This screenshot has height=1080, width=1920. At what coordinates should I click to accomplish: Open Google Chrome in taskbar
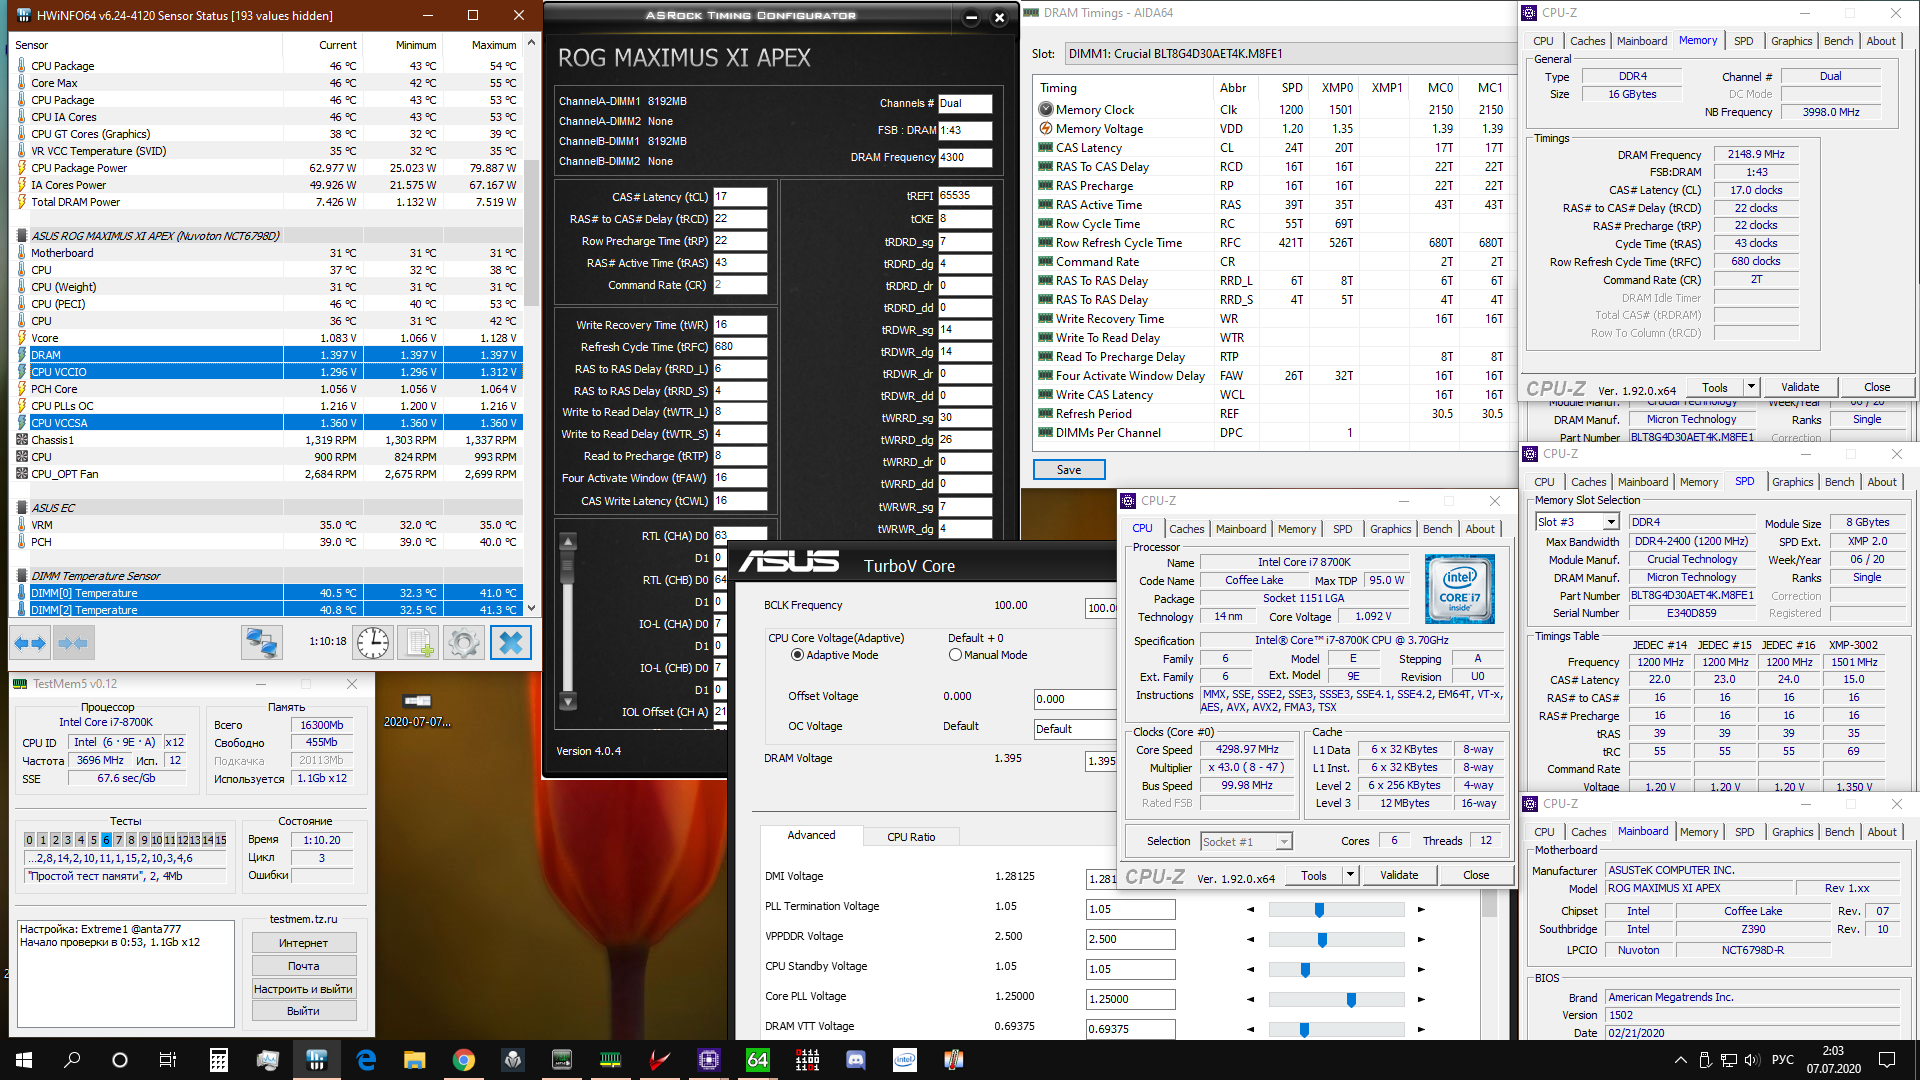click(464, 1060)
